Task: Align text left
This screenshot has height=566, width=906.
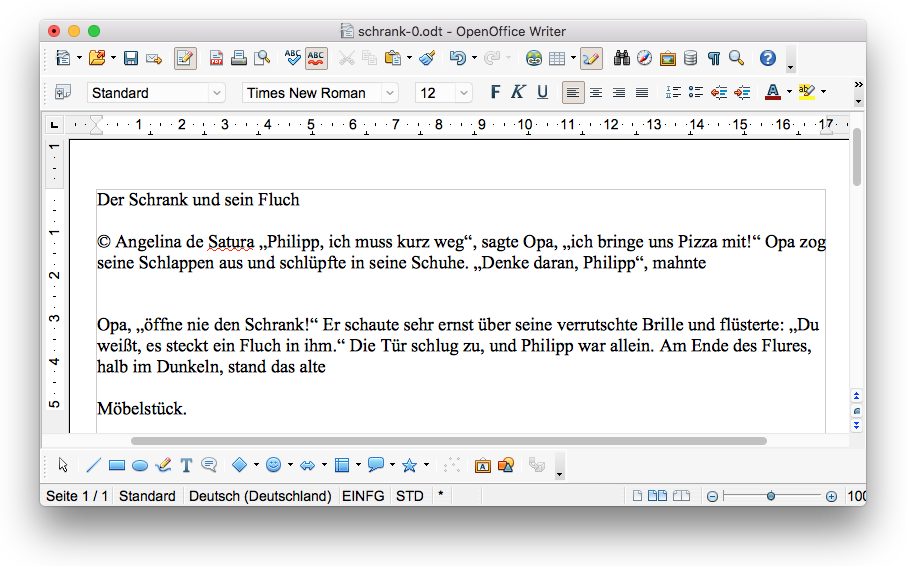Action: [x=573, y=92]
